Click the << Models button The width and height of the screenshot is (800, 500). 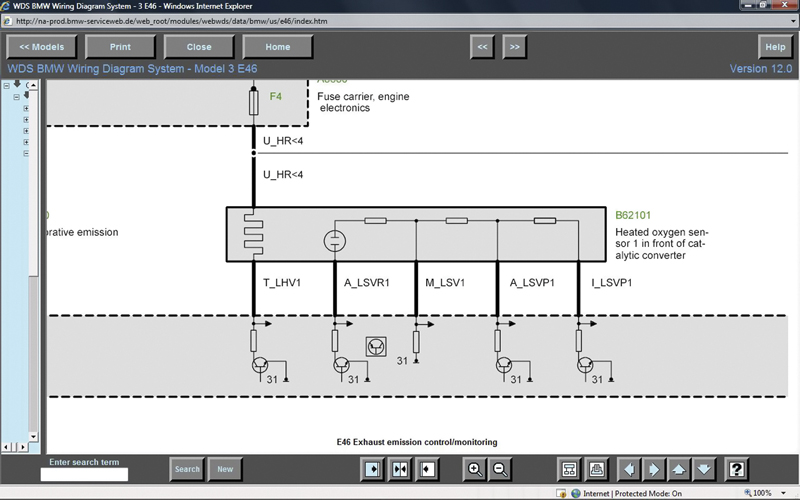(x=42, y=47)
